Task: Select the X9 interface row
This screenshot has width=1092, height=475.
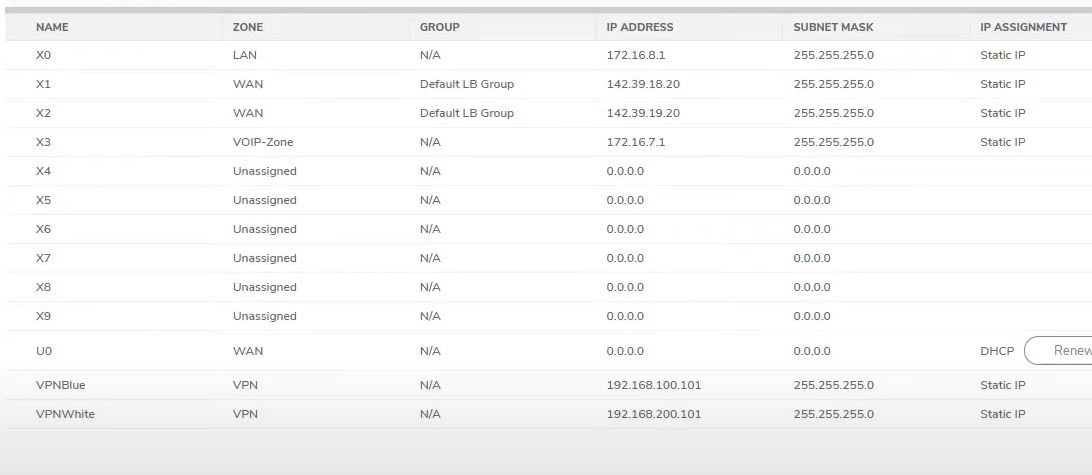Action: click(x=43, y=316)
